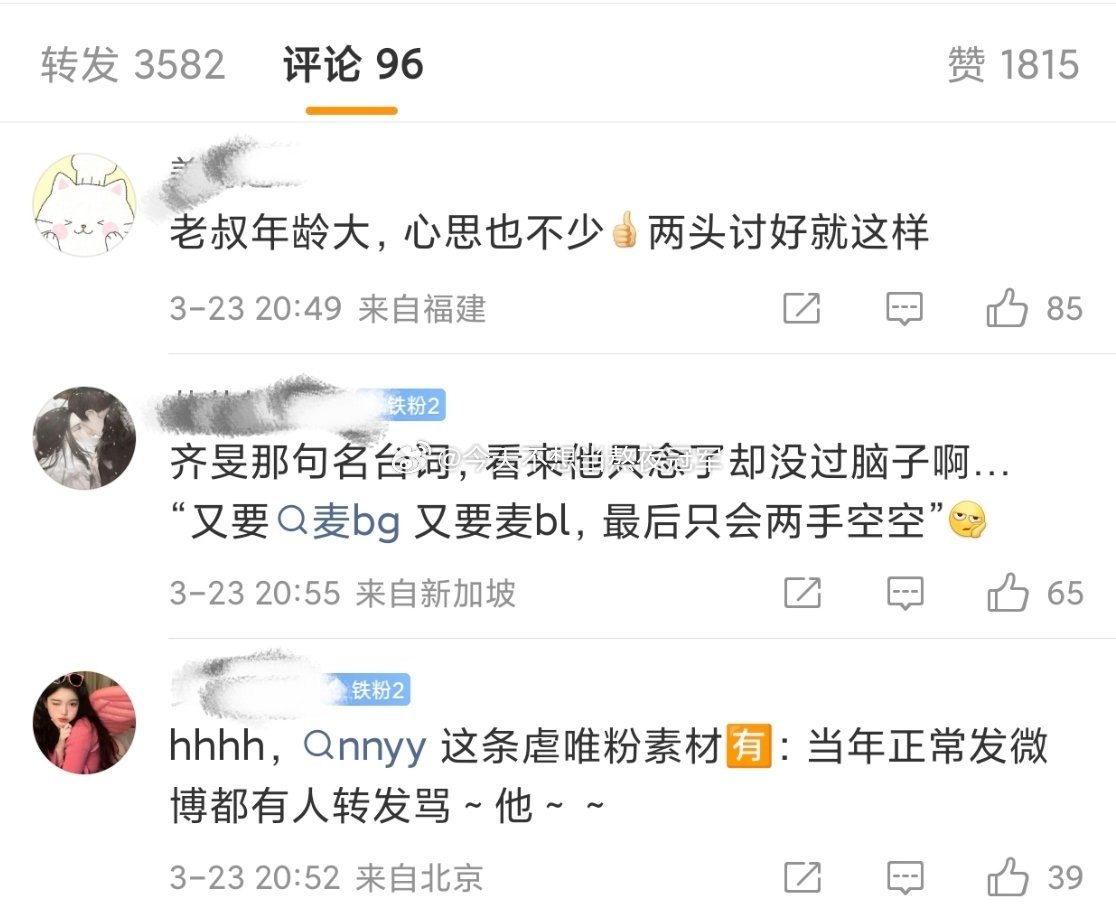Viewport: 1116px width, 915px height.
Task: Tap the 铁粉2 badge on second comment
Action: tap(413, 406)
